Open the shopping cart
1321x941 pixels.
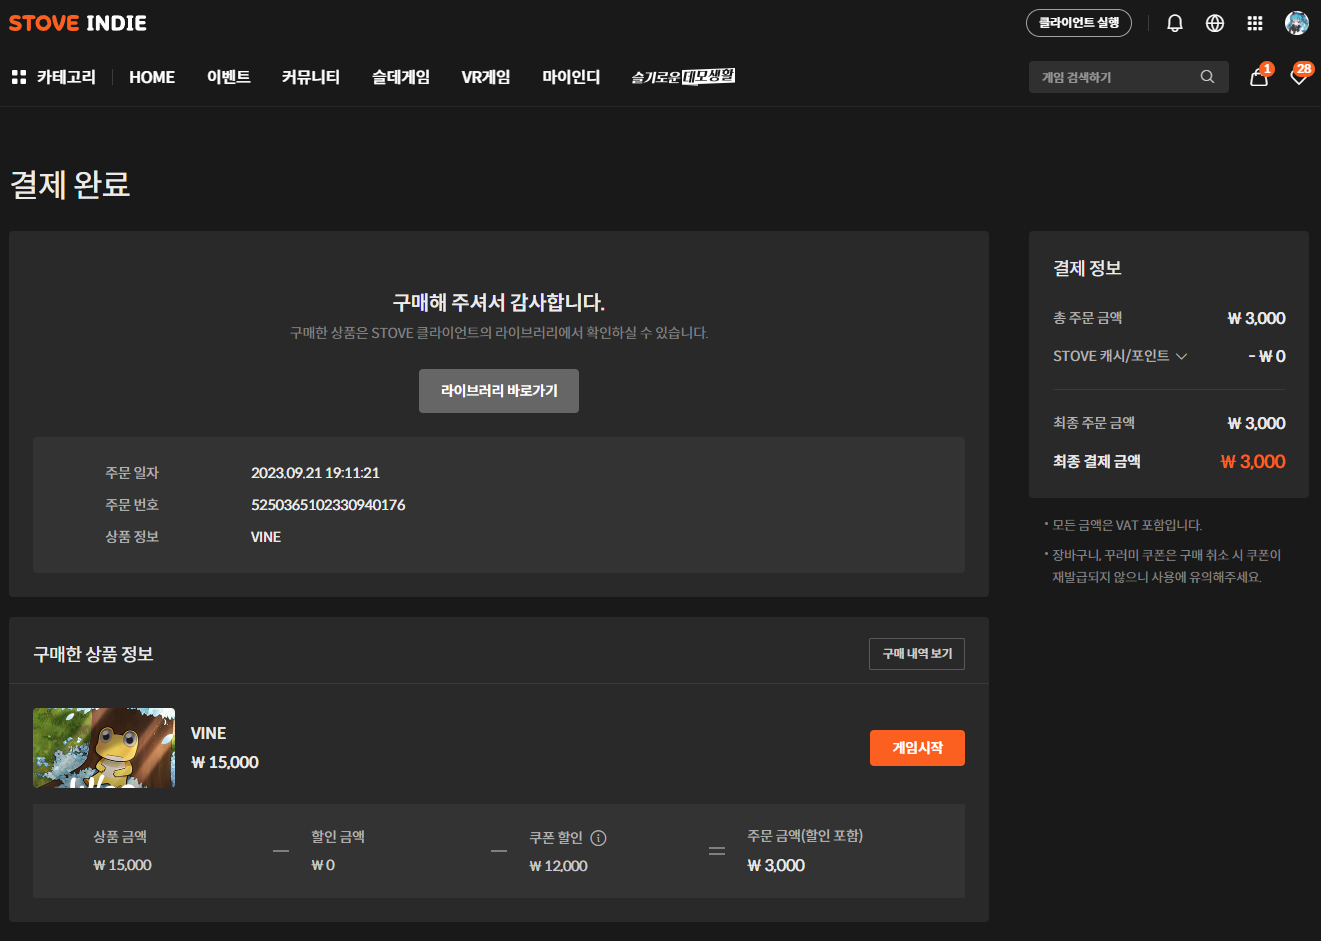[x=1259, y=77]
